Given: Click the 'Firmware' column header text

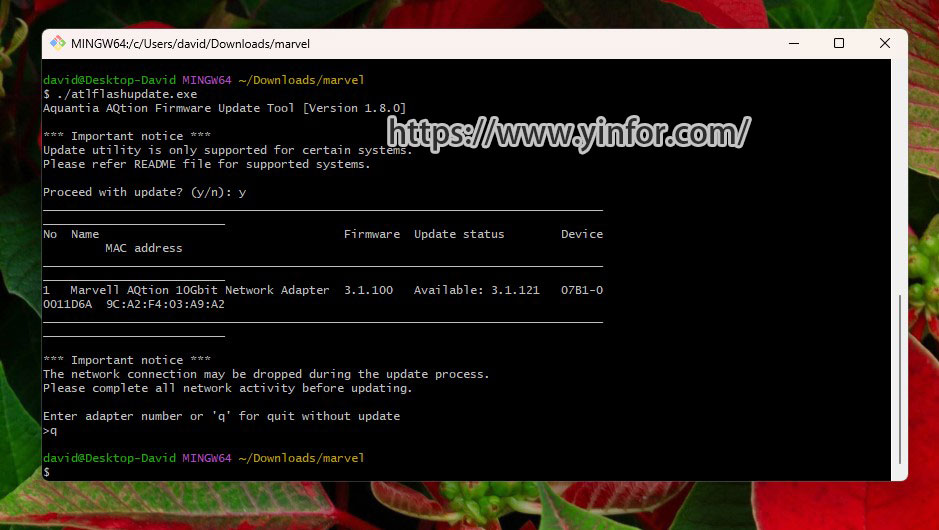Looking at the screenshot, I should (371, 234).
